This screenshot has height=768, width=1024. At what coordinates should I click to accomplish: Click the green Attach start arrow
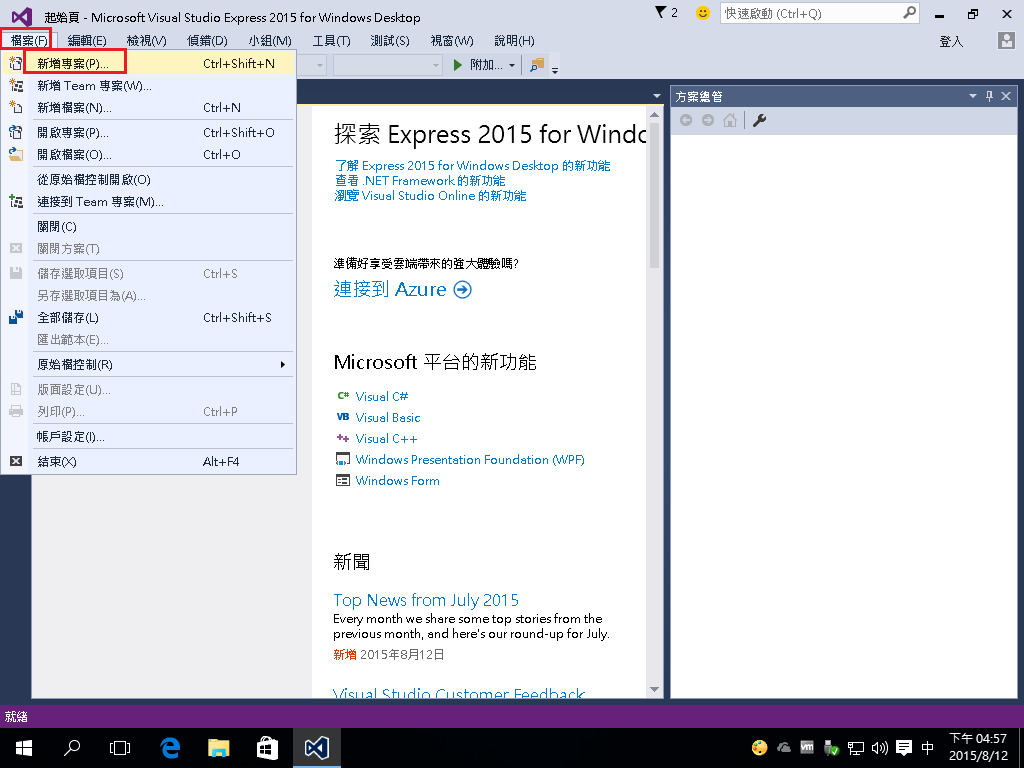458,65
